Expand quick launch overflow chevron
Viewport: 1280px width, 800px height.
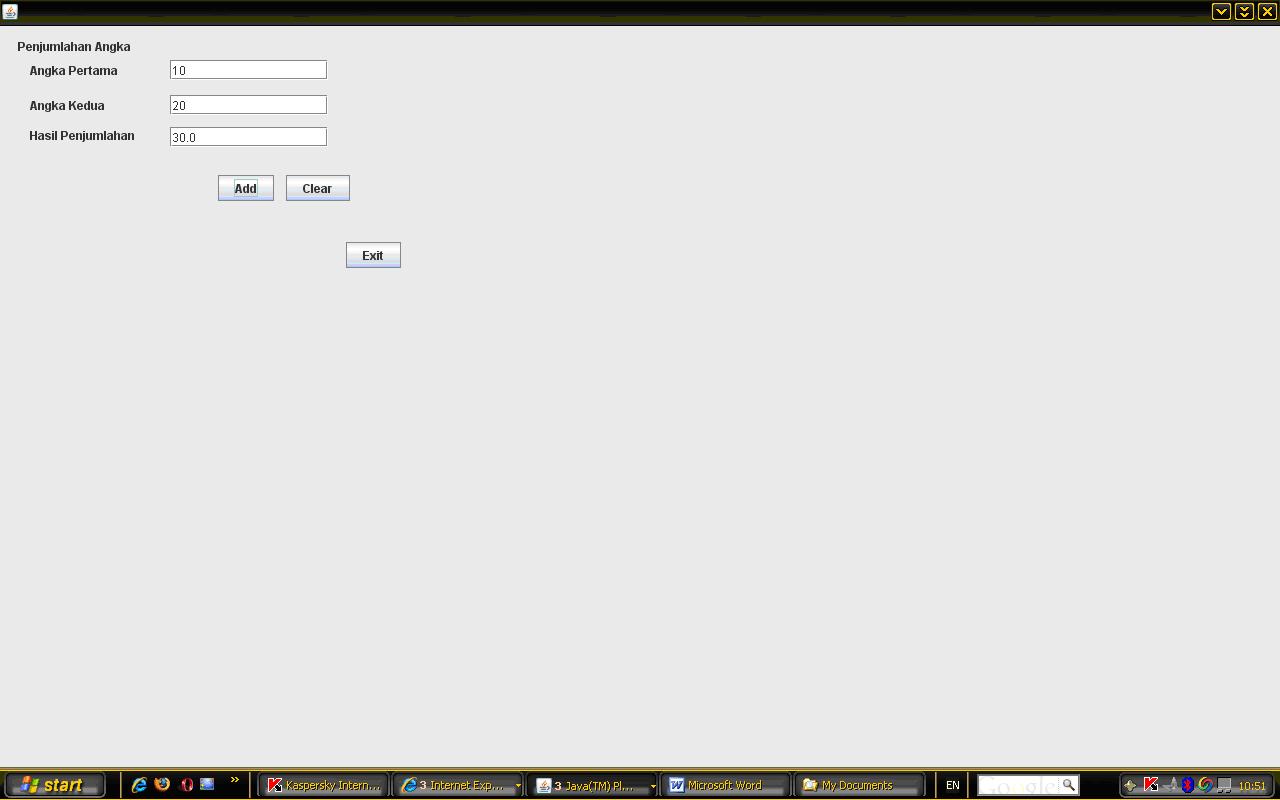tap(235, 781)
